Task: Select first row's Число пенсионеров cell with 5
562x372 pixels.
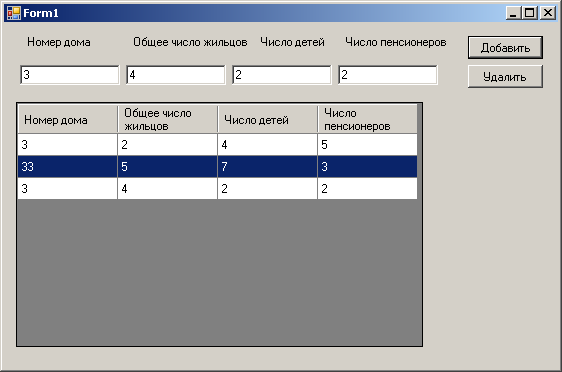Action: pyautogui.click(x=367, y=145)
